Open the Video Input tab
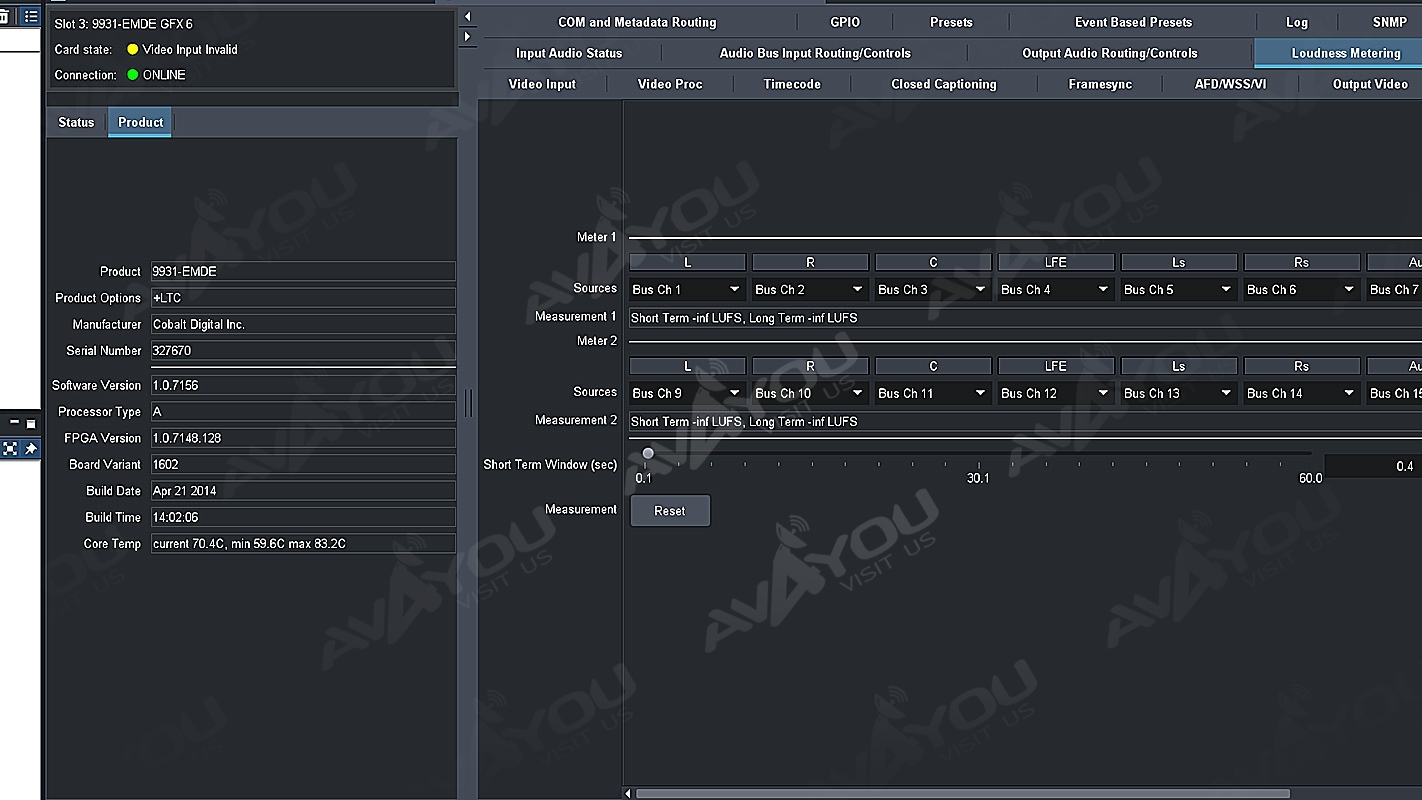 coord(542,84)
